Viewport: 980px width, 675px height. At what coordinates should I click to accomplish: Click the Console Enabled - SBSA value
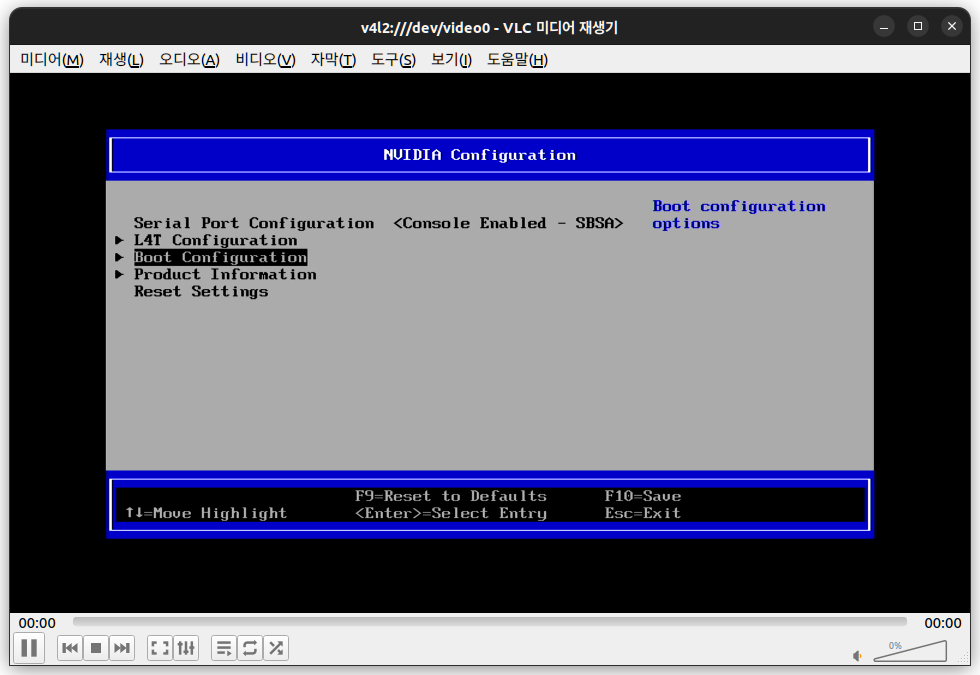click(508, 223)
